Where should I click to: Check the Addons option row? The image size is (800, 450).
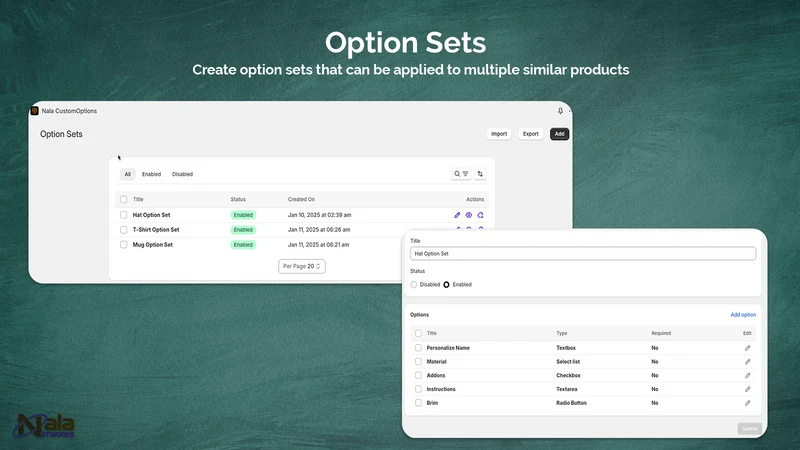(418, 376)
